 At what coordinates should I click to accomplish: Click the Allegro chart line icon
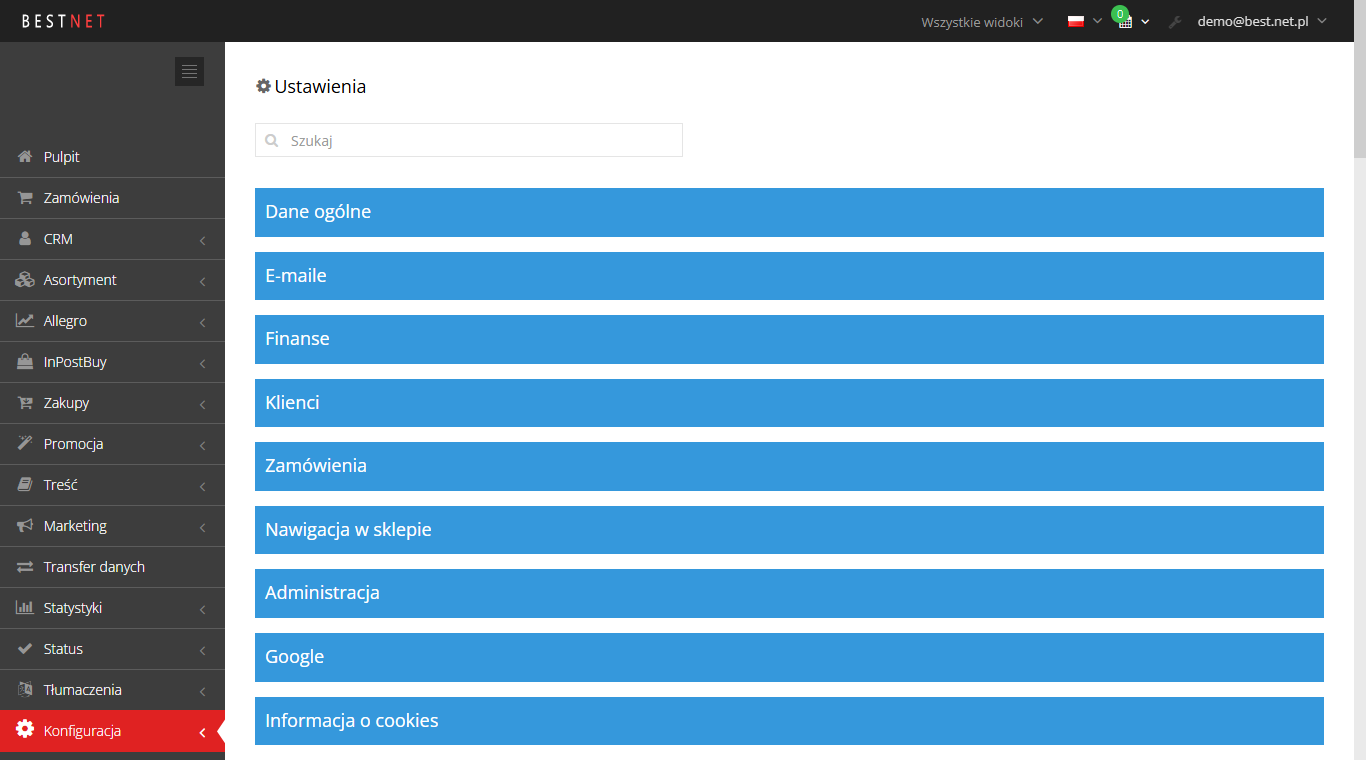[25, 321]
